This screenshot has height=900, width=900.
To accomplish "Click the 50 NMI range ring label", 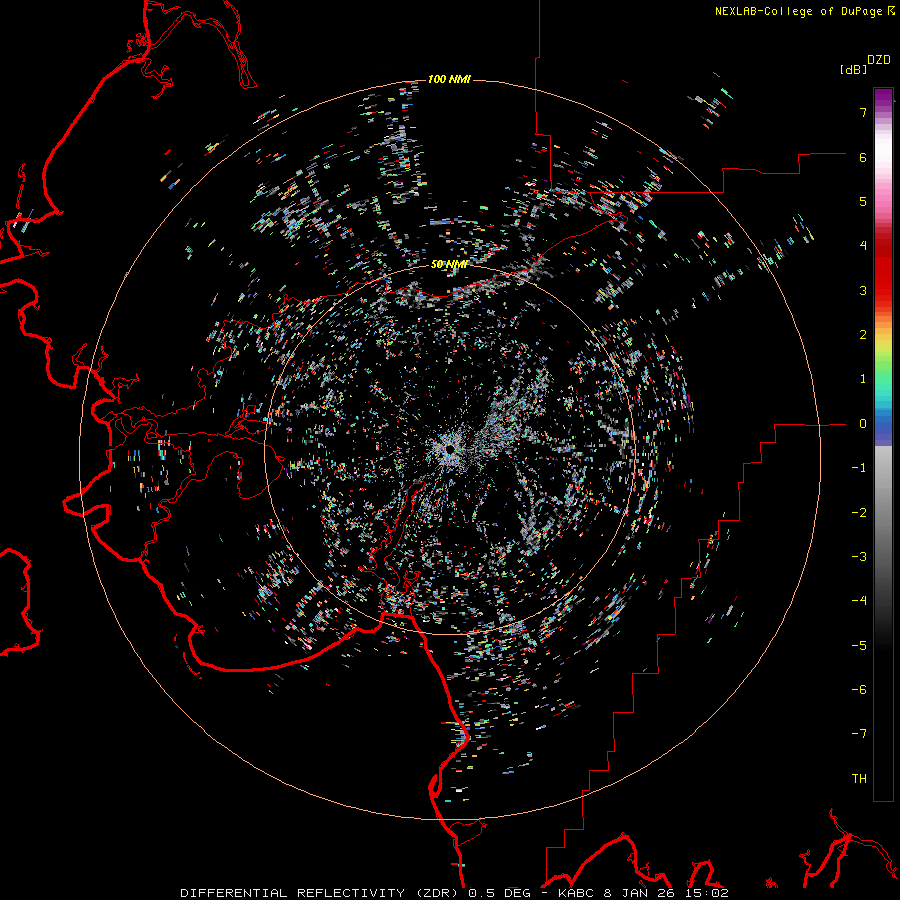I will (449, 264).
